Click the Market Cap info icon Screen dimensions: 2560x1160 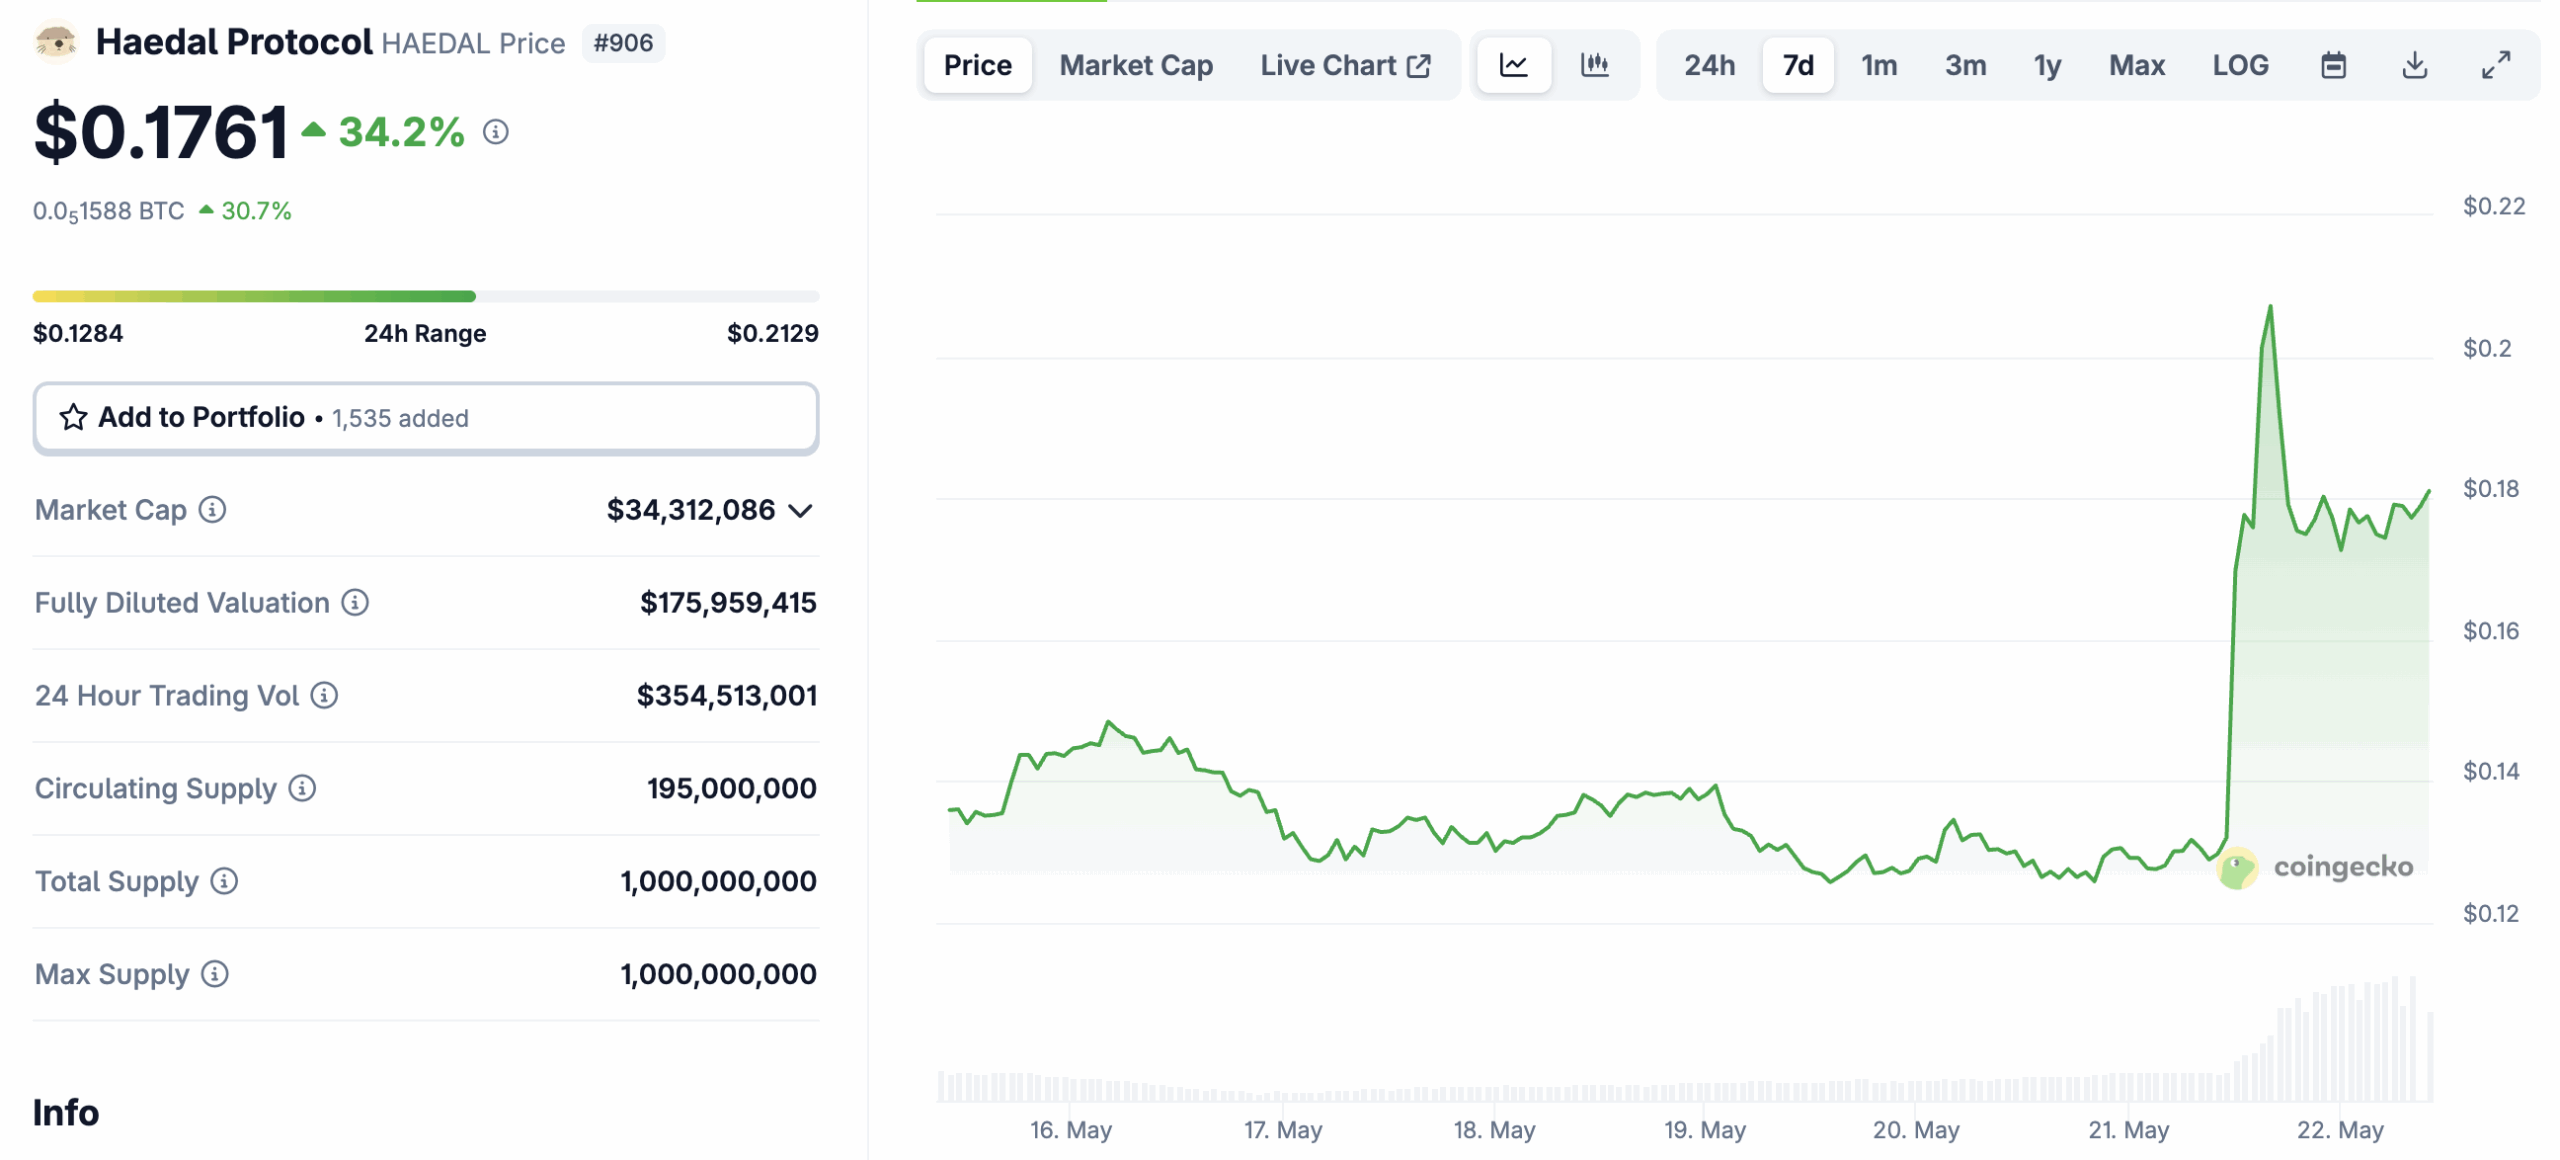tap(212, 510)
